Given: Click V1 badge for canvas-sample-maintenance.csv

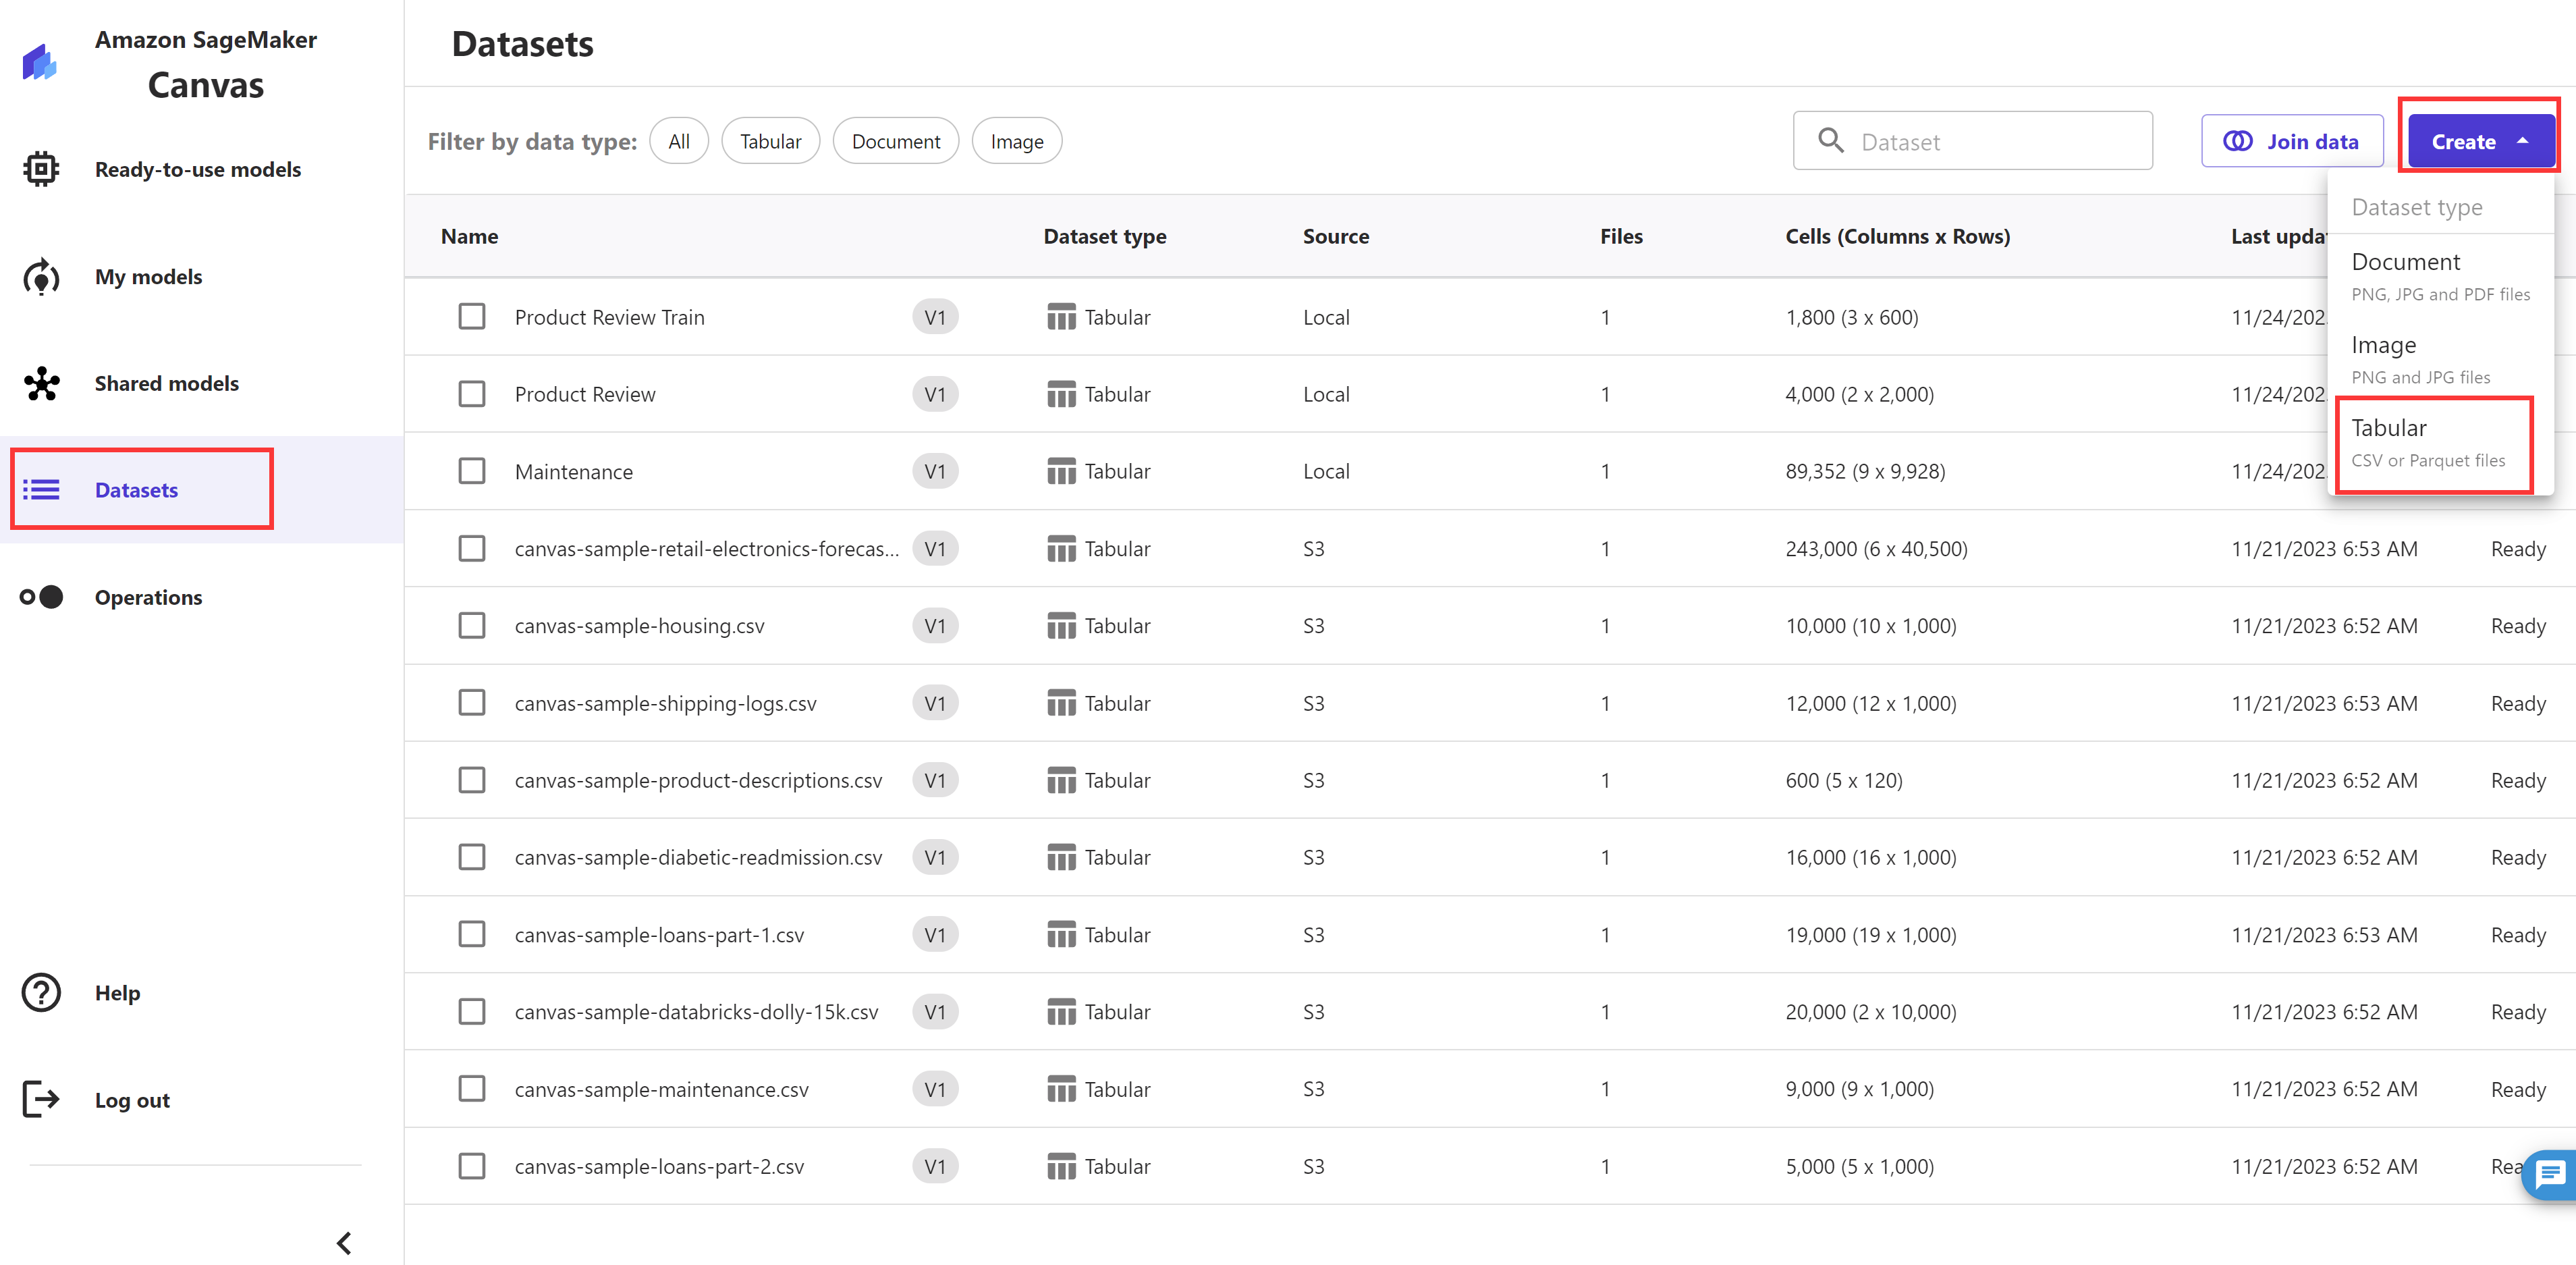Looking at the screenshot, I should pos(935,1089).
